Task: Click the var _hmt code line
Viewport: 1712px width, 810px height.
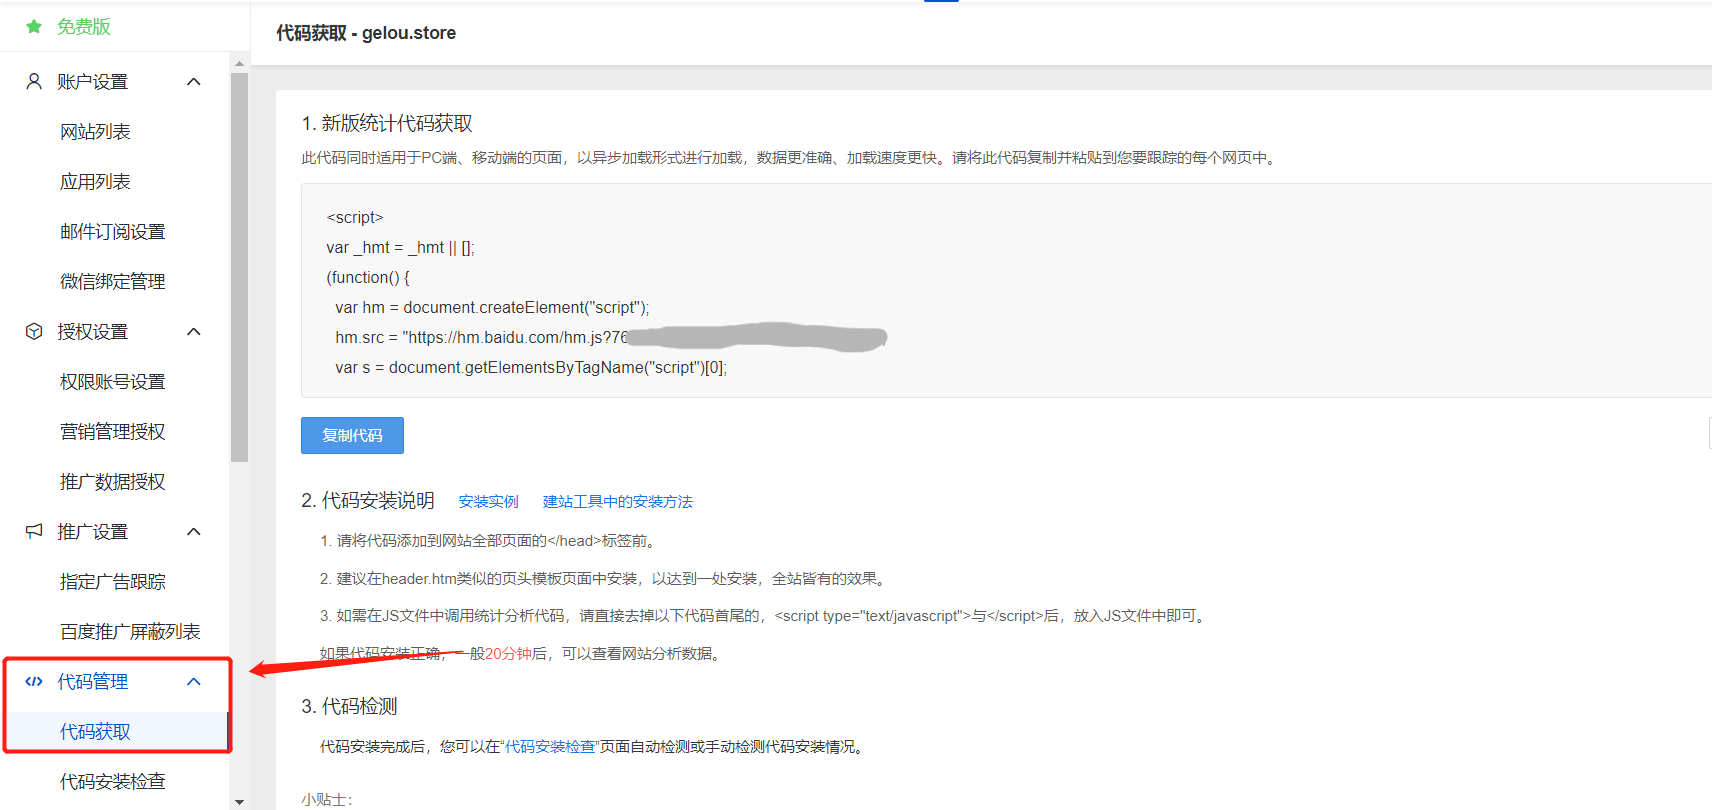Action: [400, 247]
